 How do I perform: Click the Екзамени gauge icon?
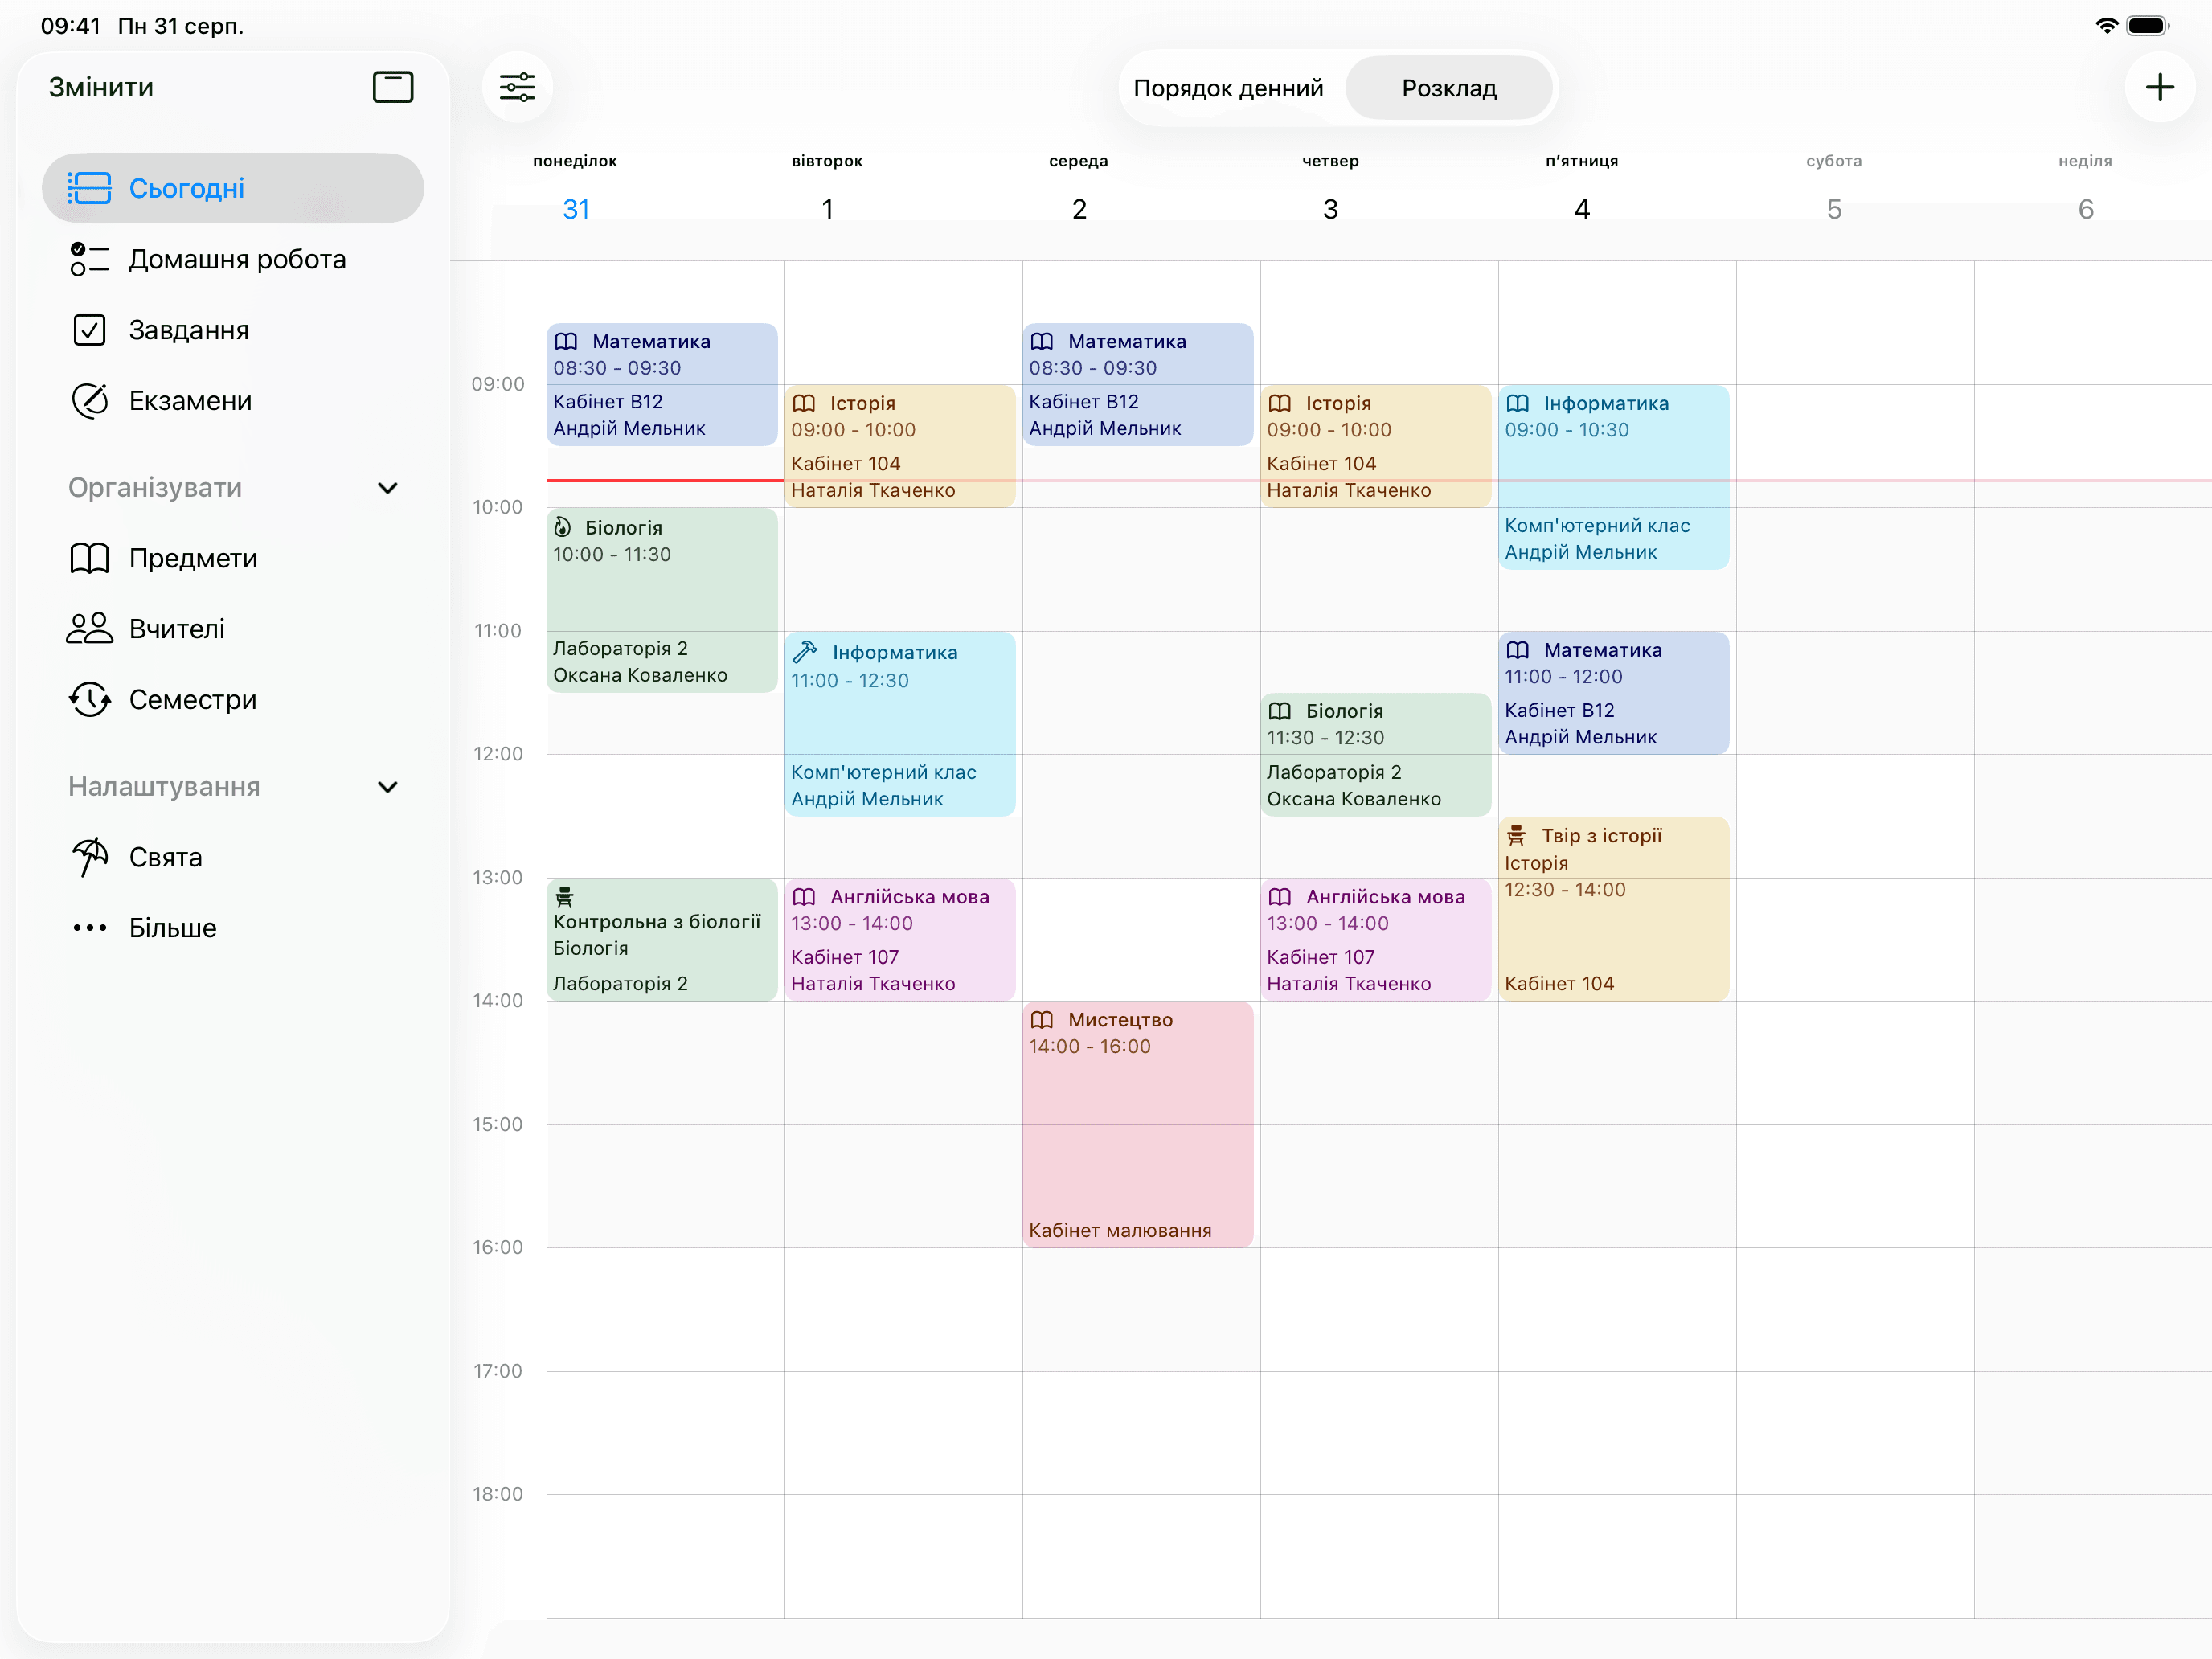(x=89, y=401)
